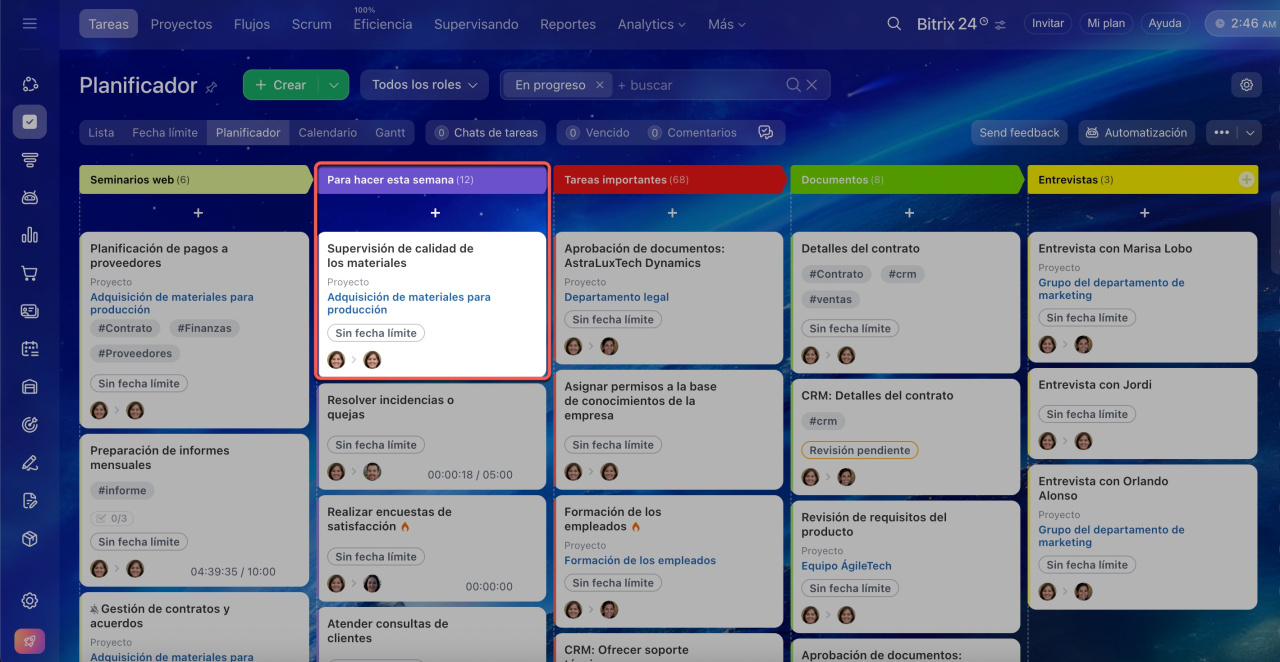Viewport: 1280px width, 662px height.
Task: Open the bar chart analytics sidebar icon
Action: coord(29,235)
